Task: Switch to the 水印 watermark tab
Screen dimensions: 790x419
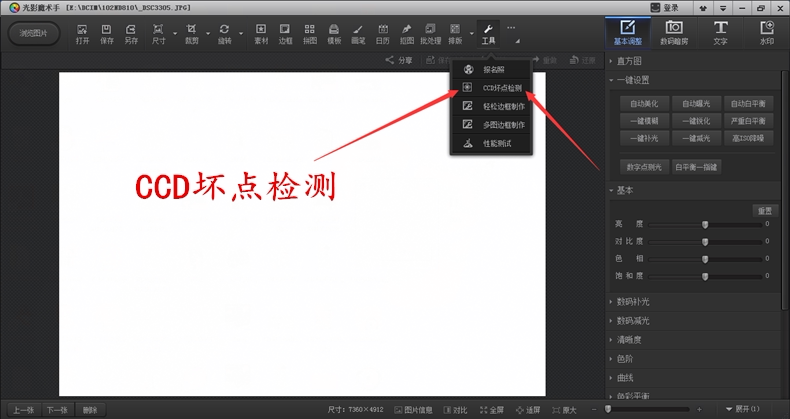Action: 766,33
